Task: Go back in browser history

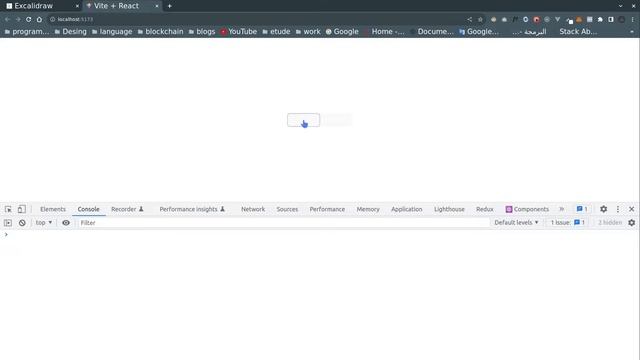Action: [7, 19]
